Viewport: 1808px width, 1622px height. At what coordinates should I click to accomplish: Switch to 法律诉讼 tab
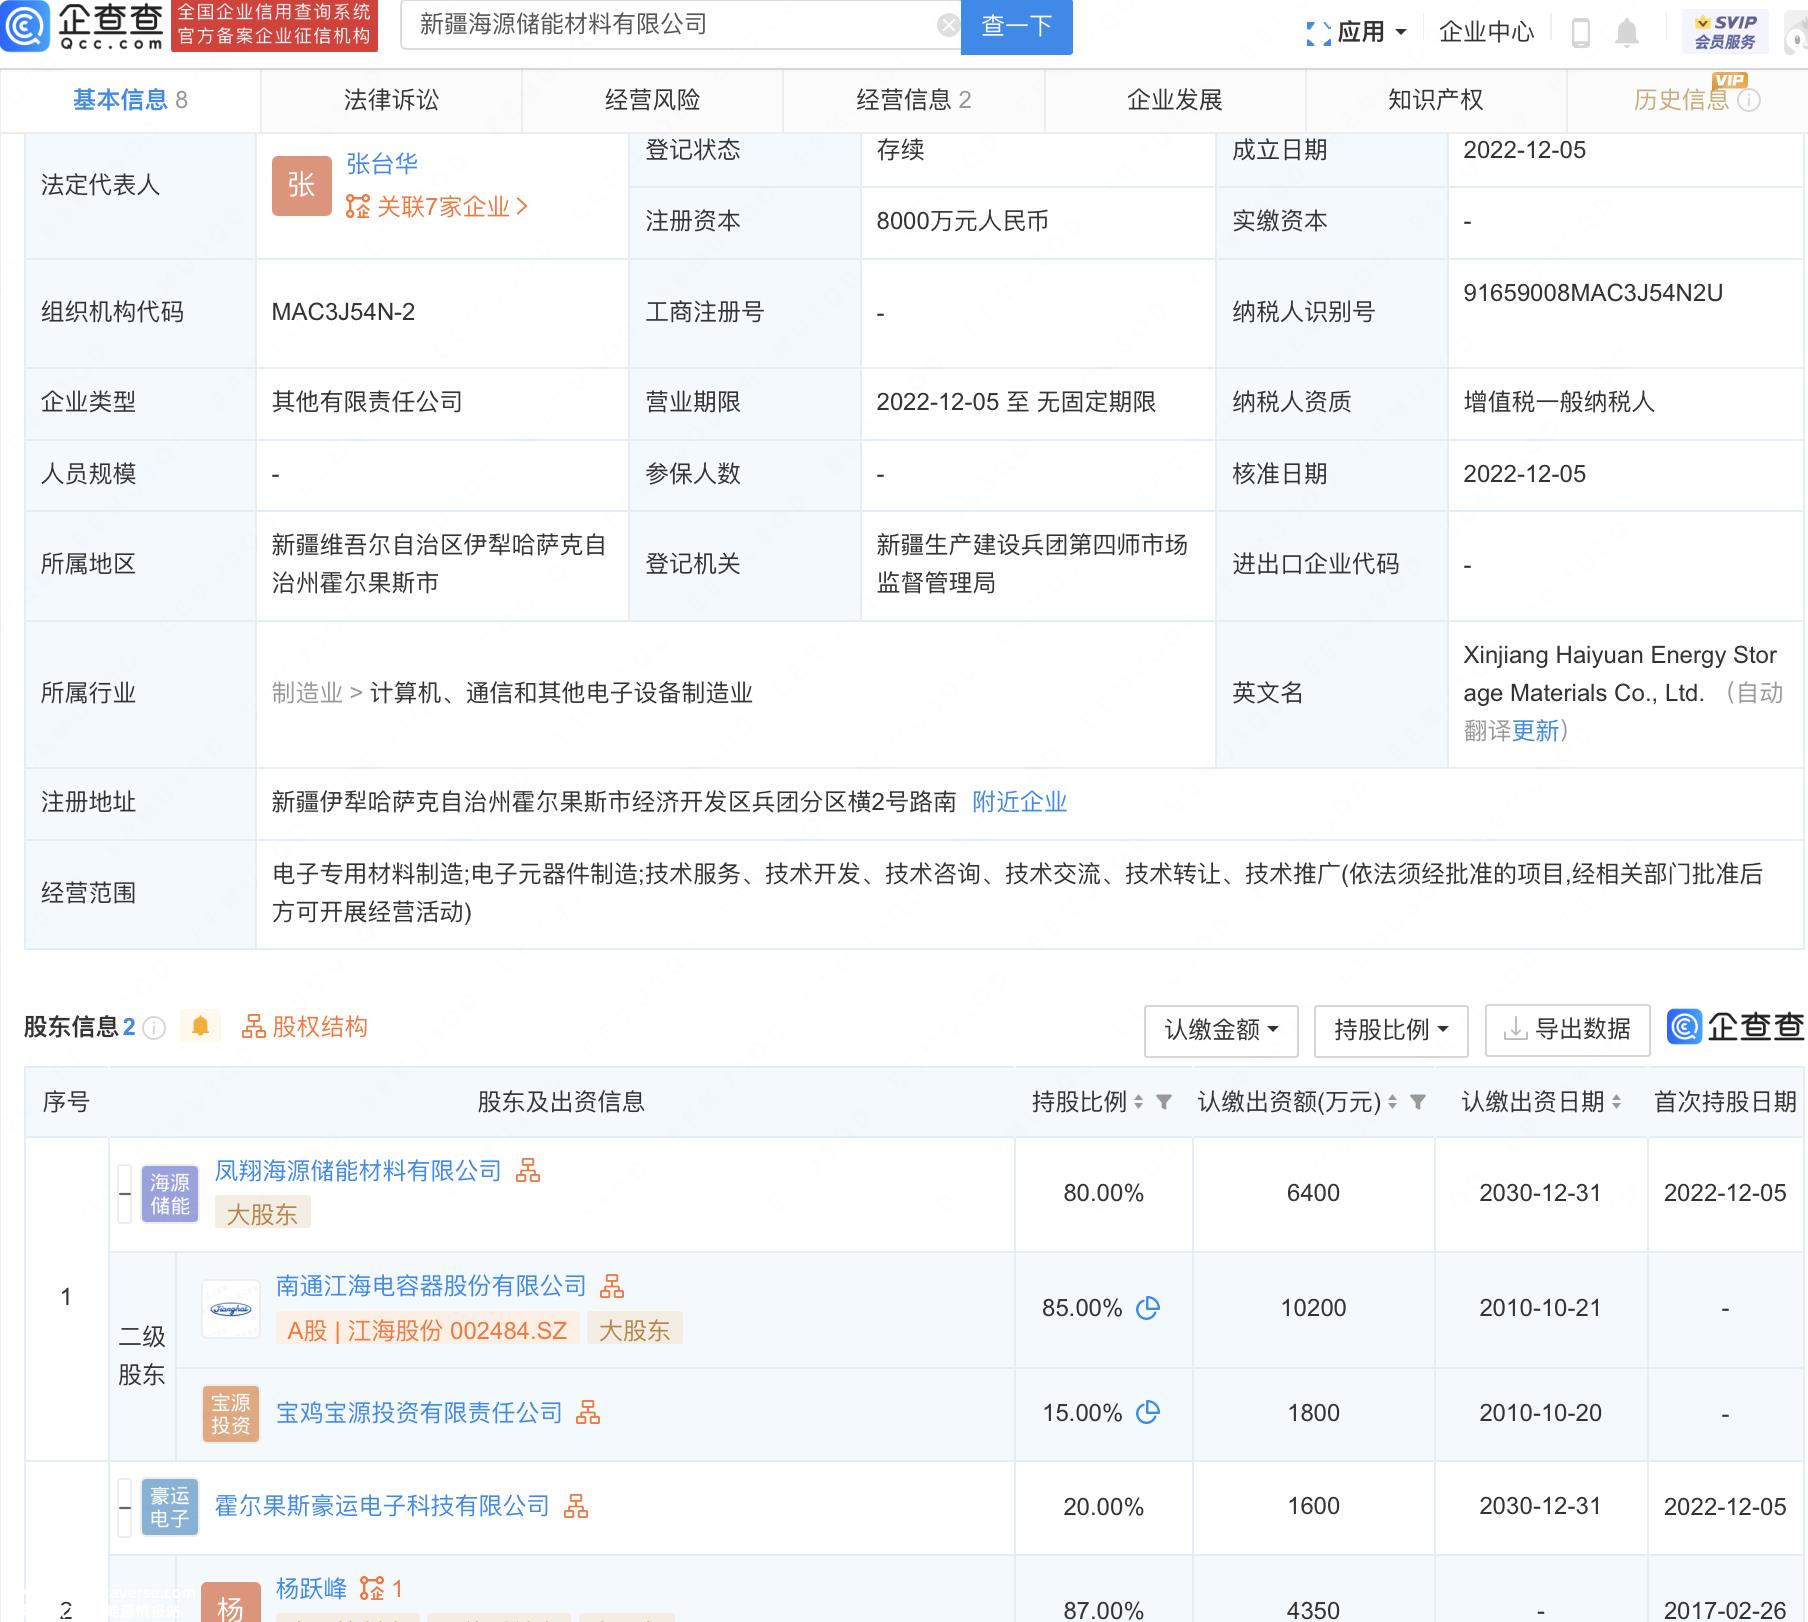[391, 100]
